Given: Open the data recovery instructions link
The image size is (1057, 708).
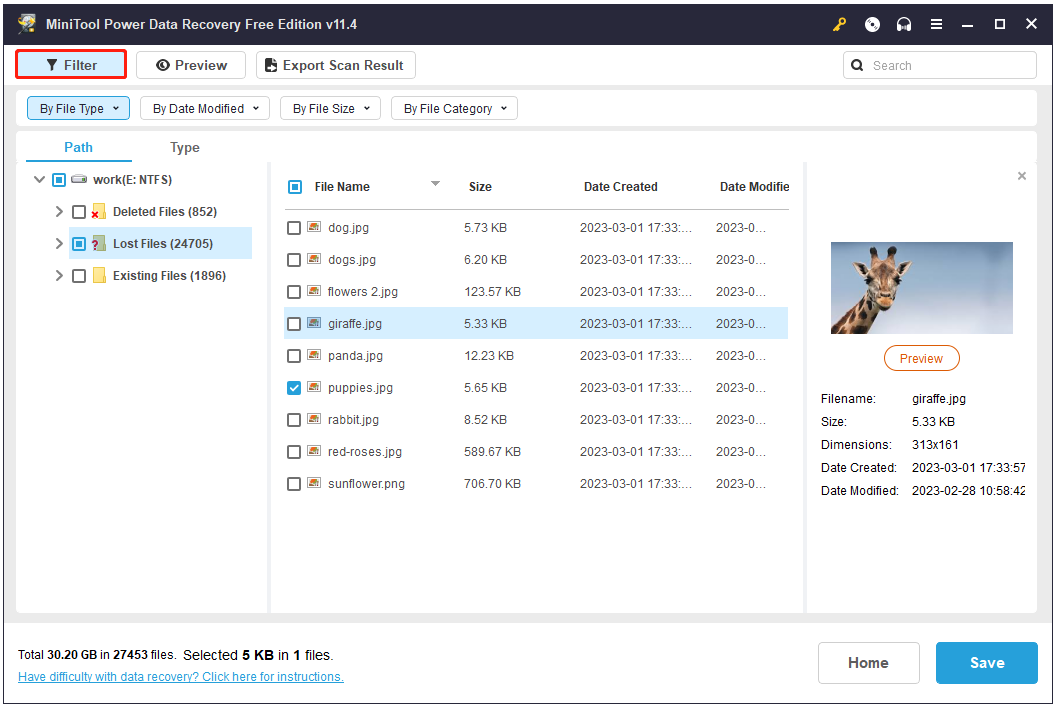Looking at the screenshot, I should (x=180, y=677).
